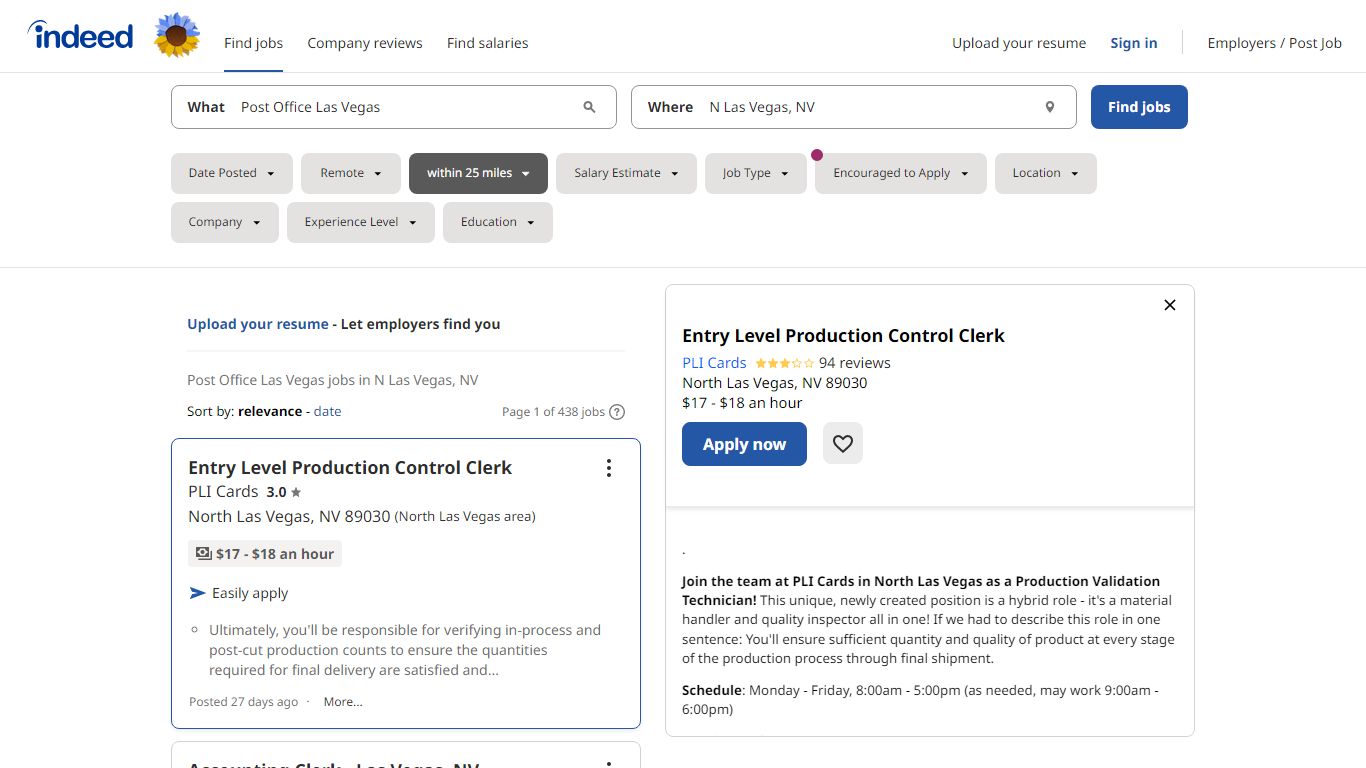Expand Experience Level filter
This screenshot has width=1366, height=768.
pyautogui.click(x=361, y=222)
